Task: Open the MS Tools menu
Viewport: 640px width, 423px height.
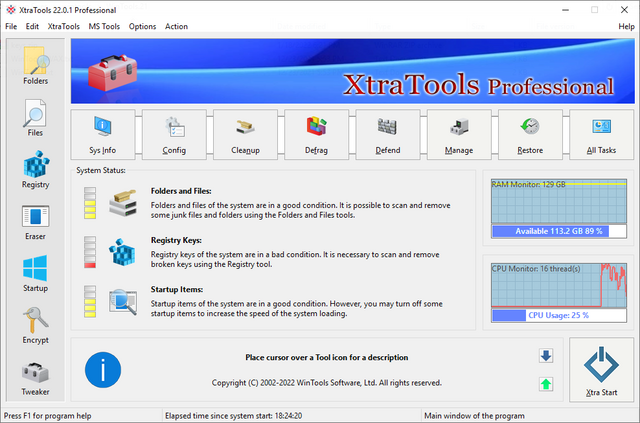Action: [x=104, y=27]
